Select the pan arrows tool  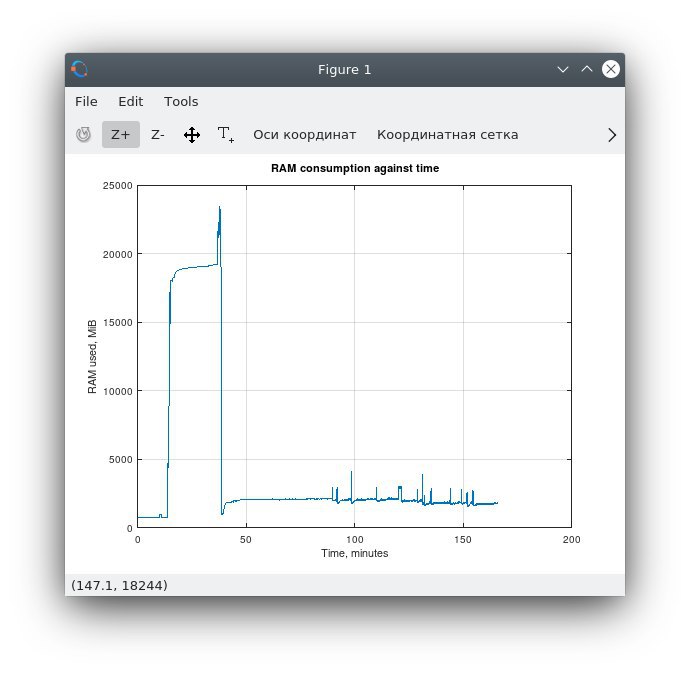[192, 135]
